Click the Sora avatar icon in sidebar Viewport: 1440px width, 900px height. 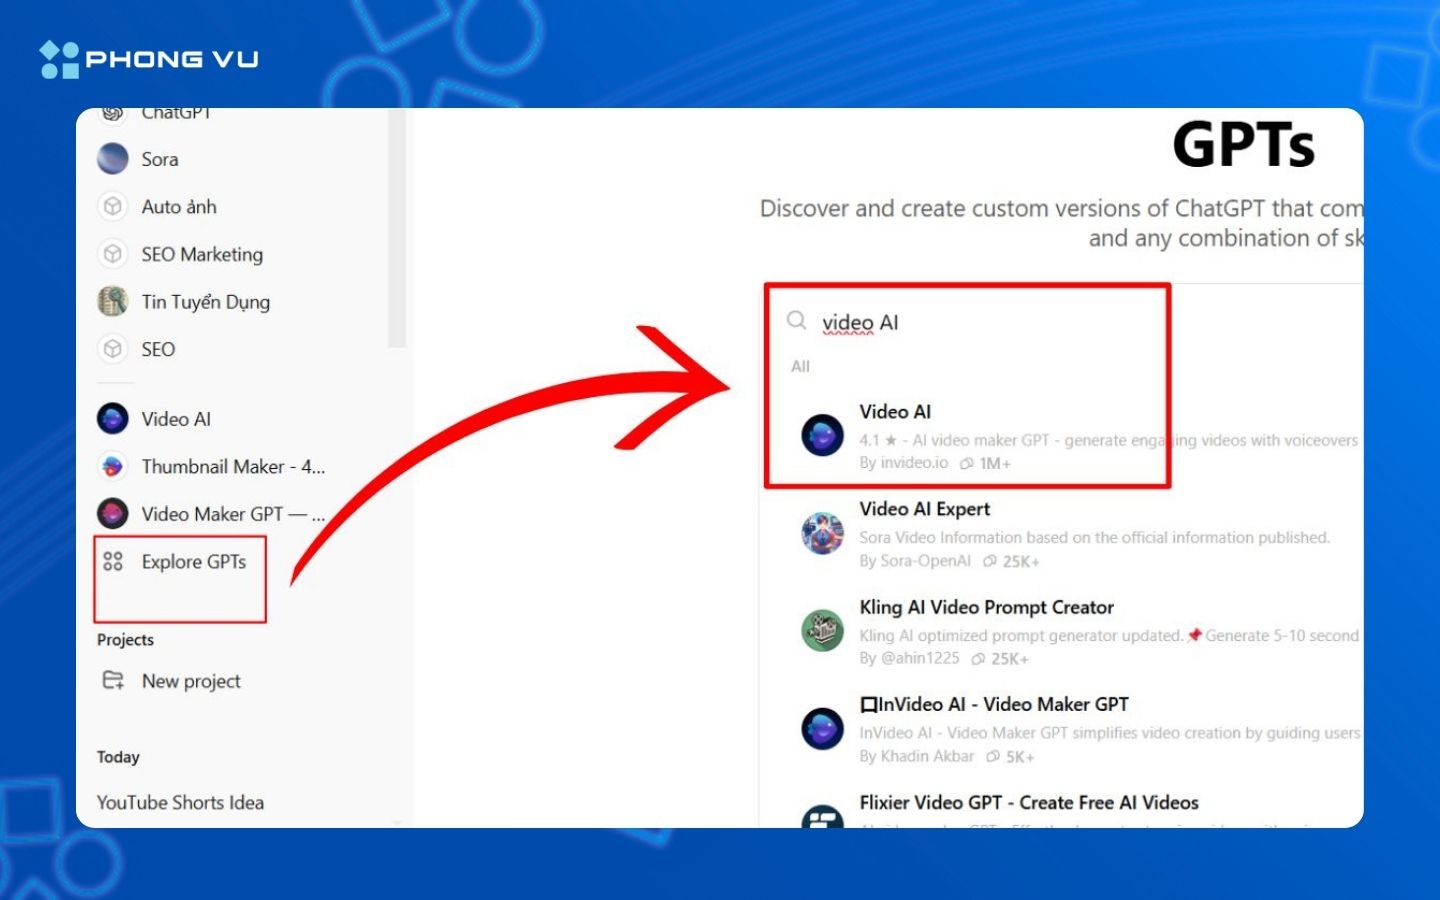click(113, 159)
